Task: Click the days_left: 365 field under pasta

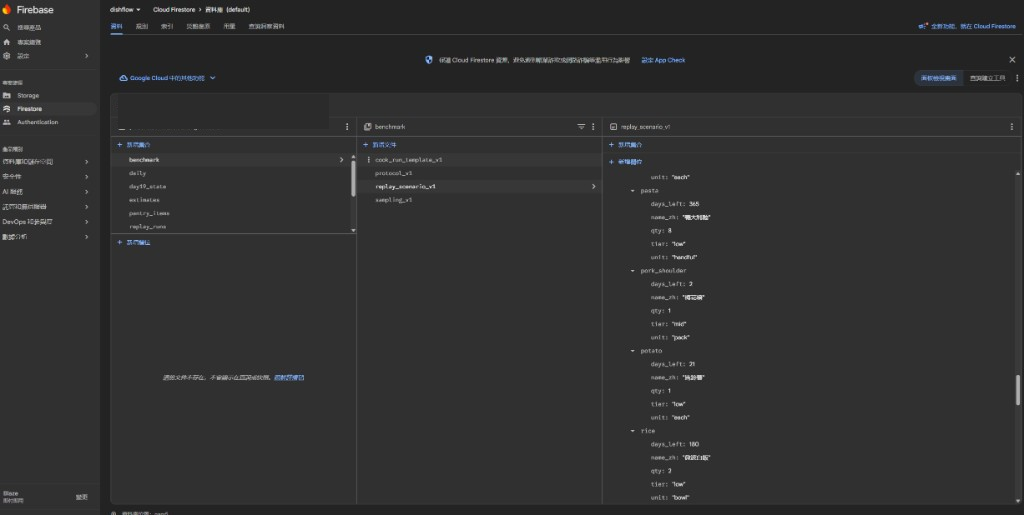Action: [674, 204]
